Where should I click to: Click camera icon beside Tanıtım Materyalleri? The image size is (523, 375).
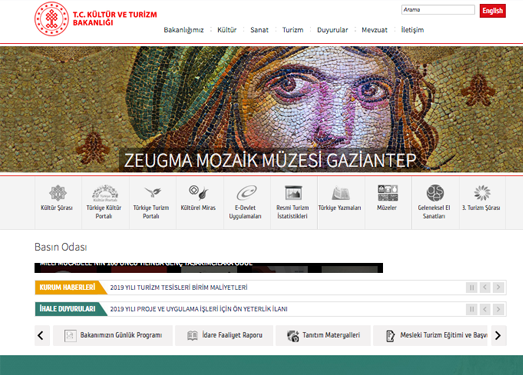tap(293, 336)
